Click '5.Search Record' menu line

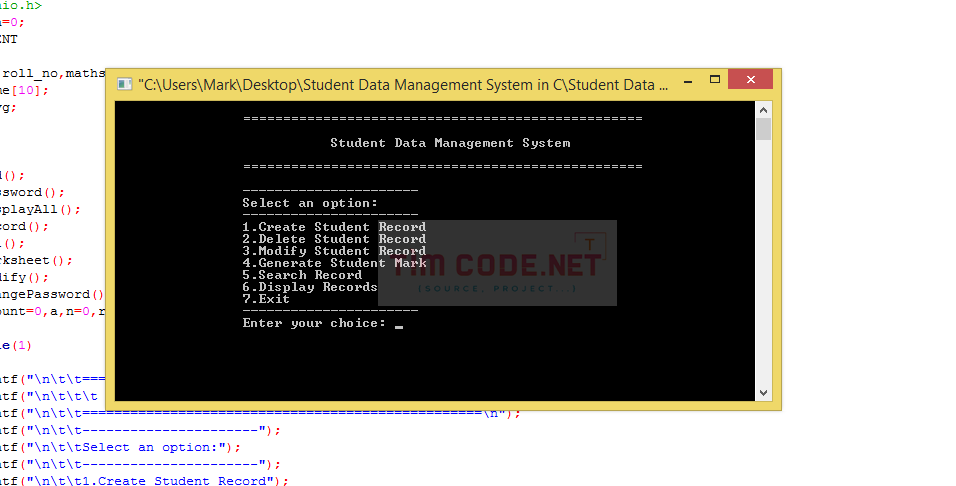click(302, 275)
